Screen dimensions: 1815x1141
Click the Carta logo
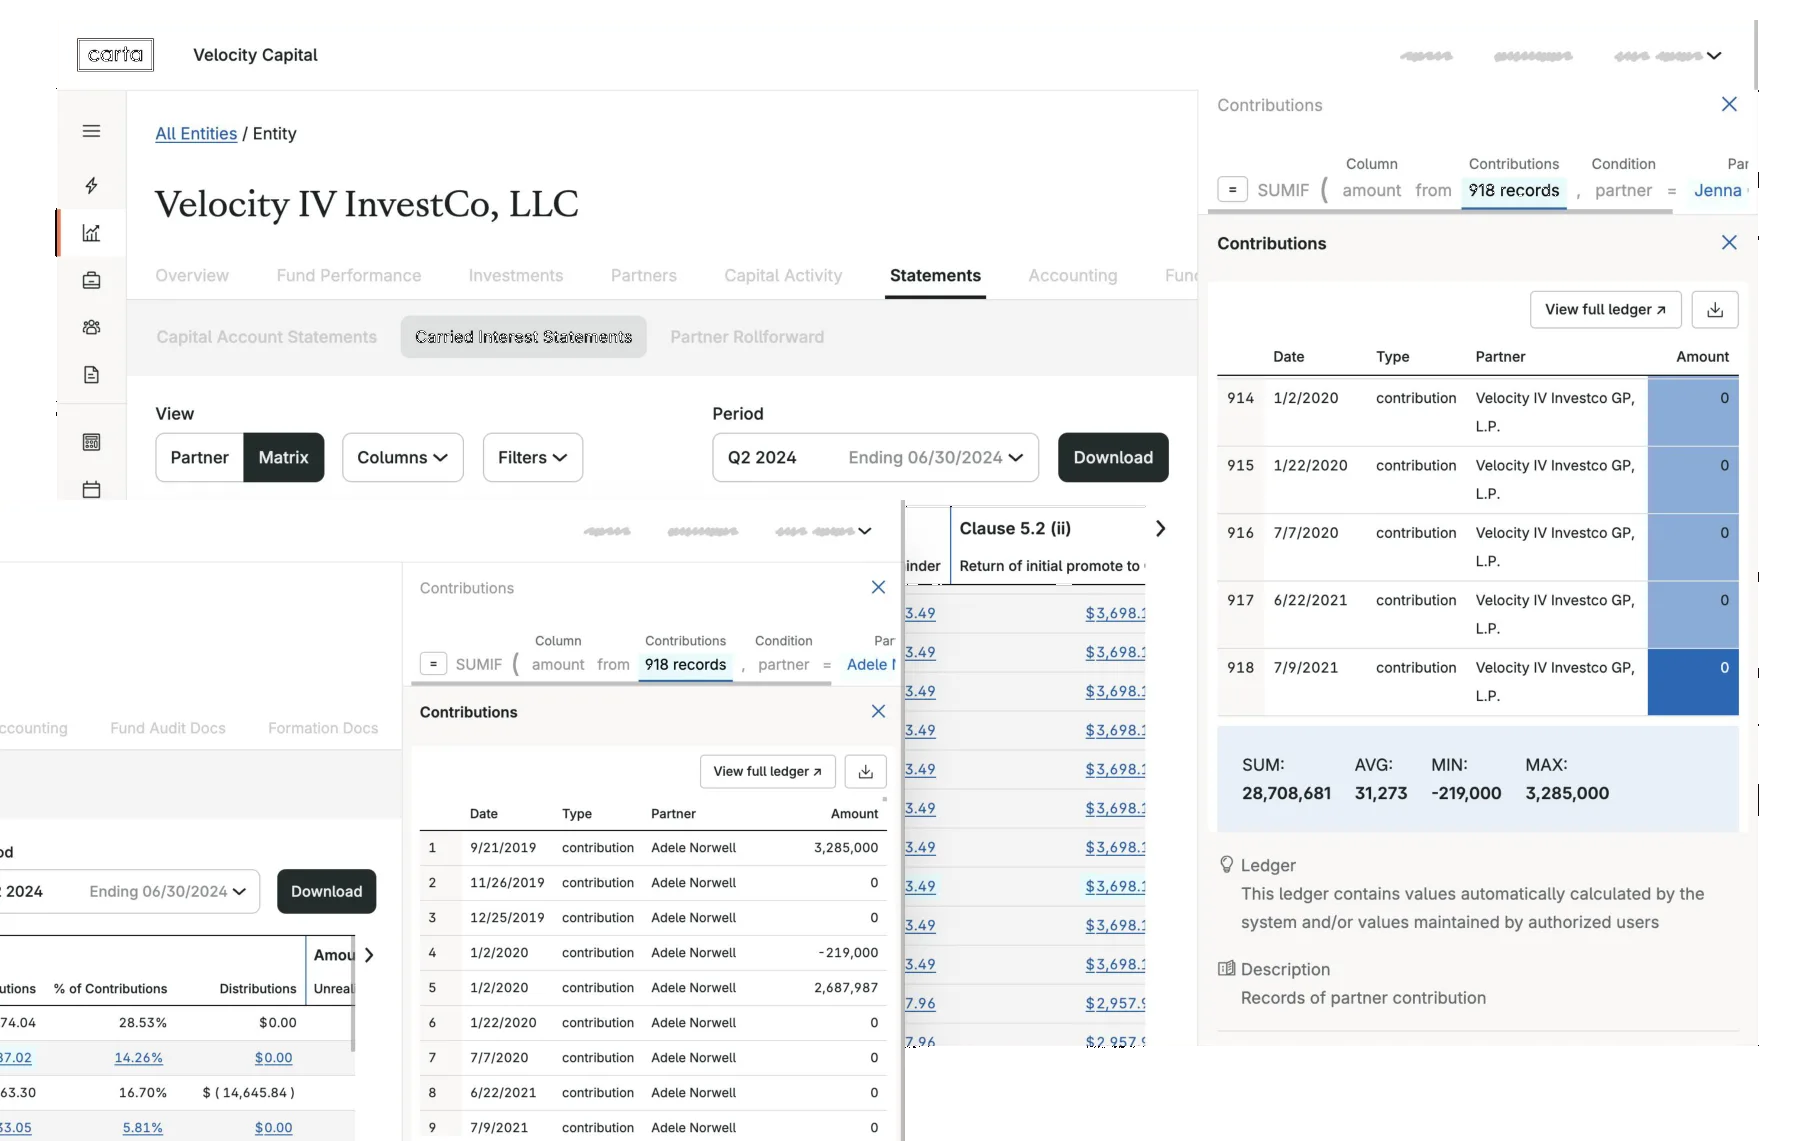(115, 54)
